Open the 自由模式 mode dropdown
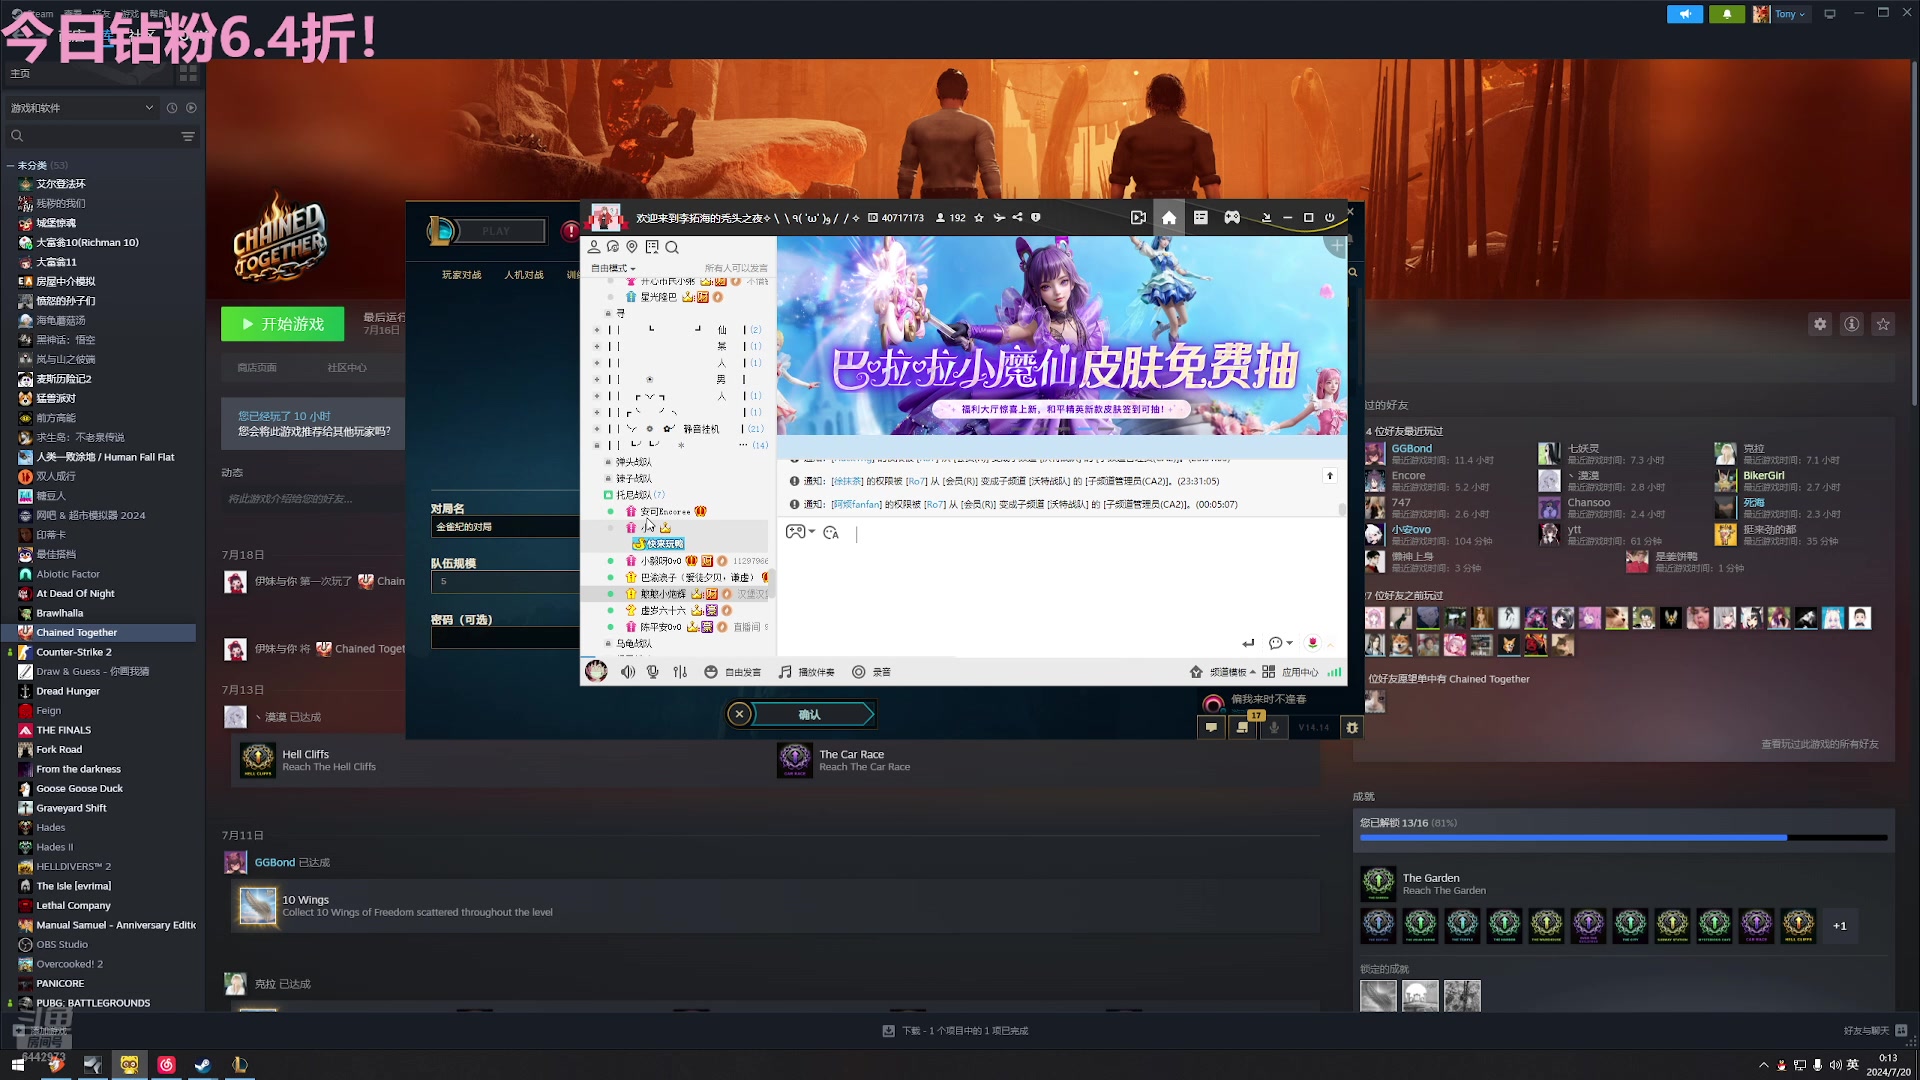This screenshot has height=1080, width=1920. click(613, 268)
